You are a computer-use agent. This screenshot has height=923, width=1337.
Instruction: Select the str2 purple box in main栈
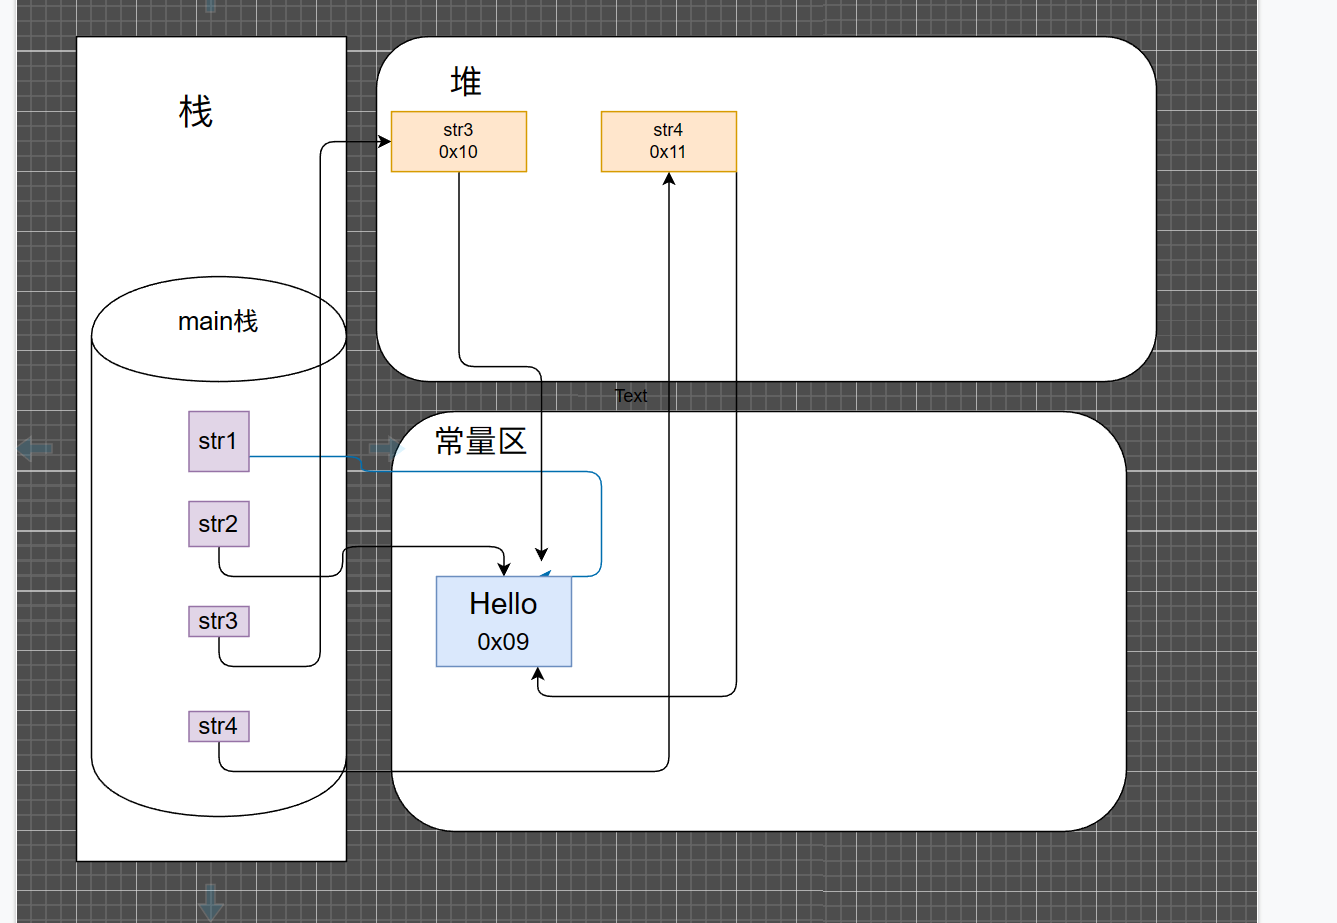pos(218,524)
